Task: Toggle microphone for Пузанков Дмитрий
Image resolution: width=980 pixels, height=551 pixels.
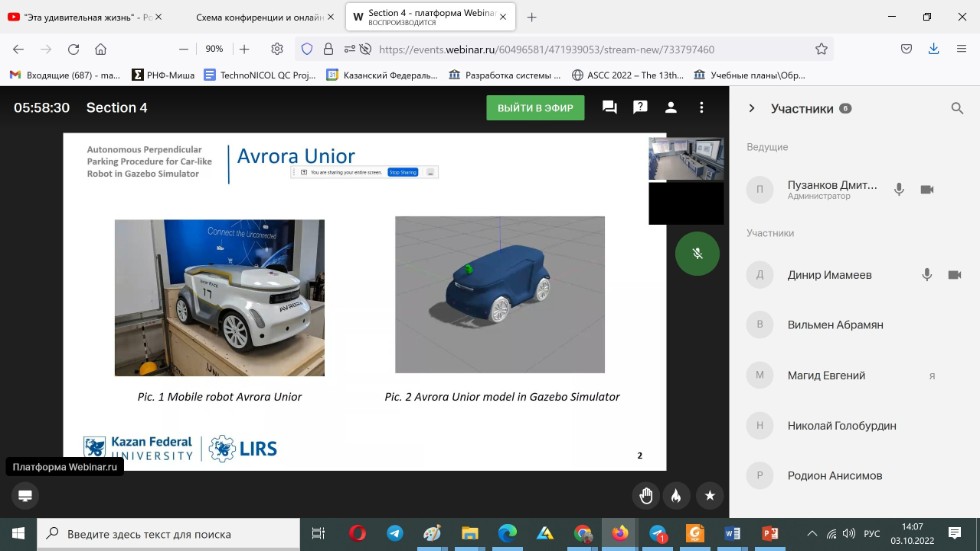Action: tap(899, 190)
